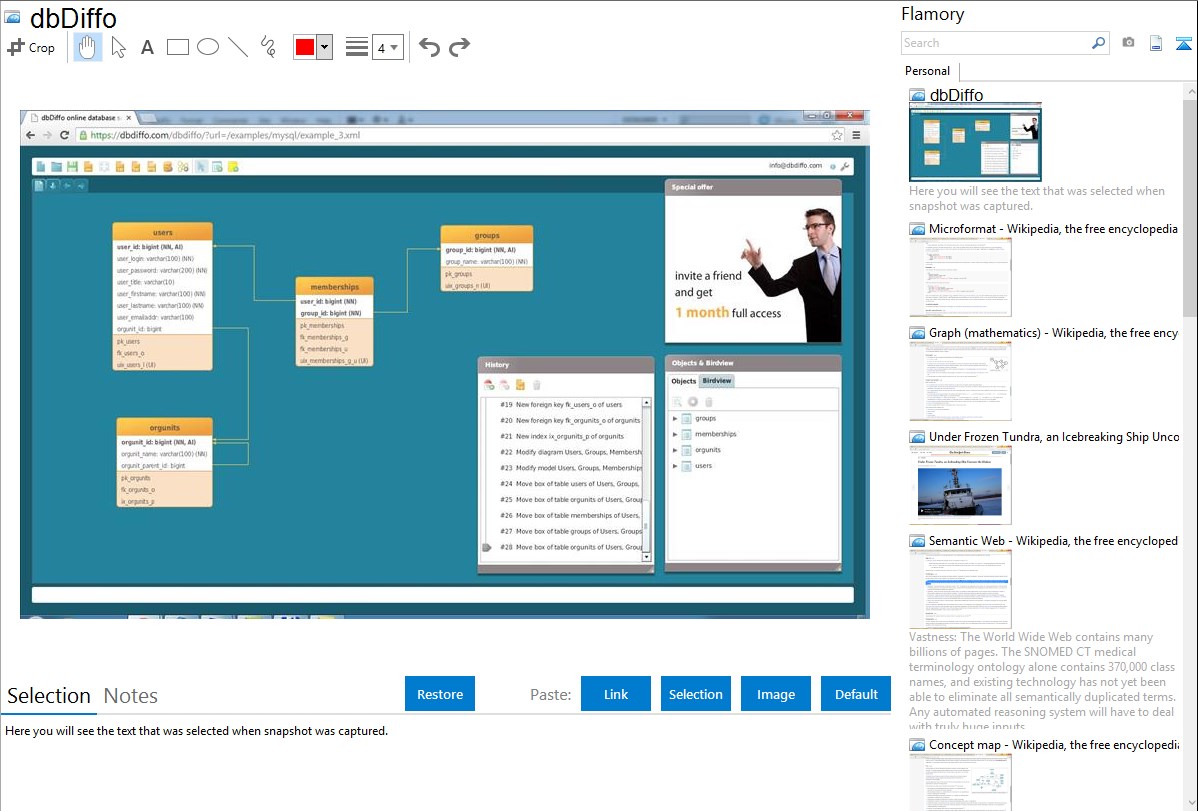Image resolution: width=1198 pixels, height=811 pixels.
Task: Click the groups table header in diagram
Action: [x=487, y=235]
